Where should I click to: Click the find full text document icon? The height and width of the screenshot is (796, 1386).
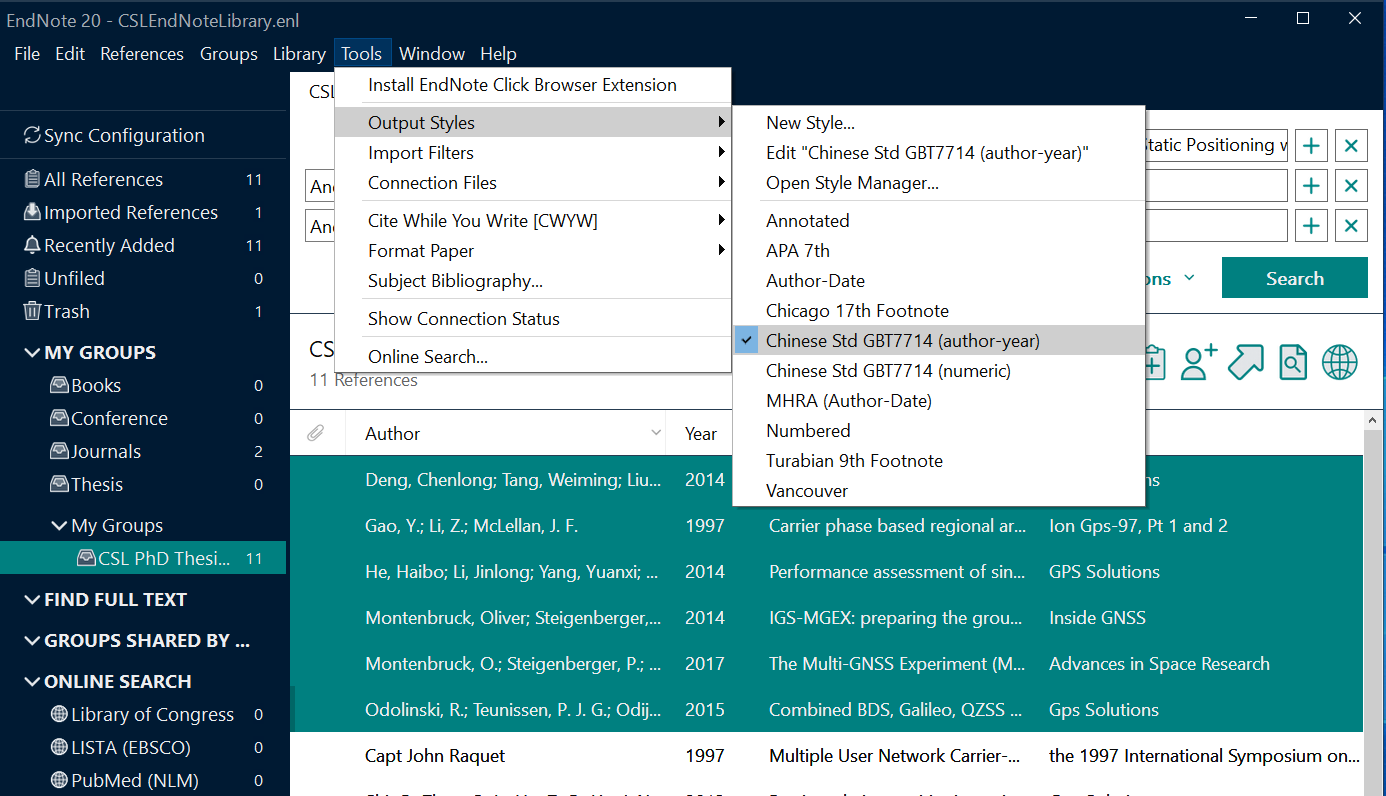pos(1293,362)
